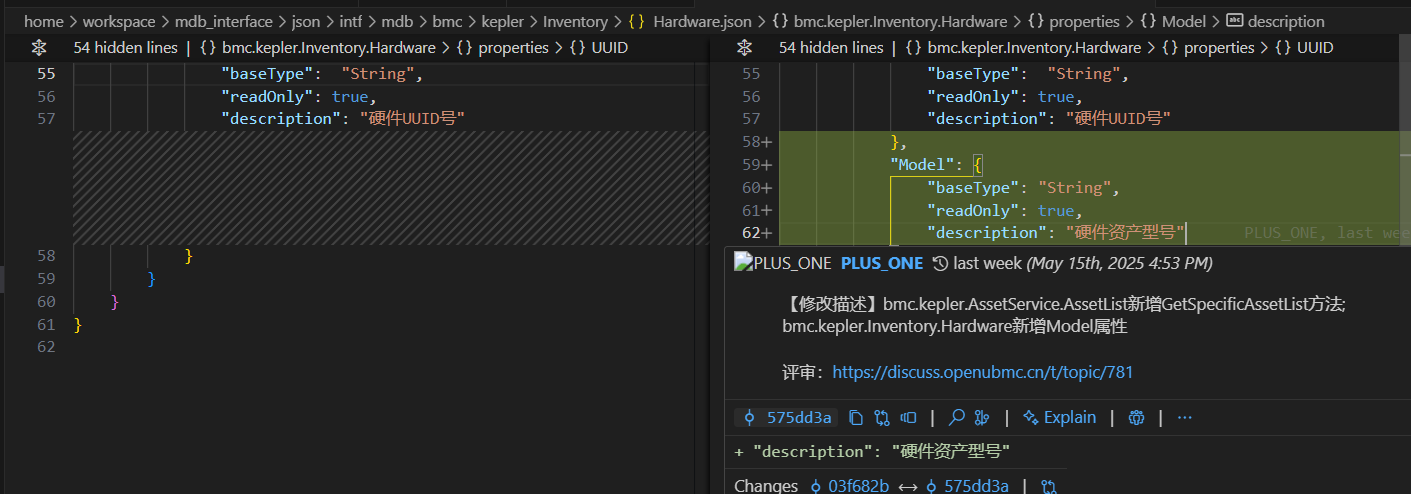Image resolution: width=1411 pixels, height=494 pixels.
Task: Expand the 54 hidden lines in right pane
Action: tap(830, 48)
